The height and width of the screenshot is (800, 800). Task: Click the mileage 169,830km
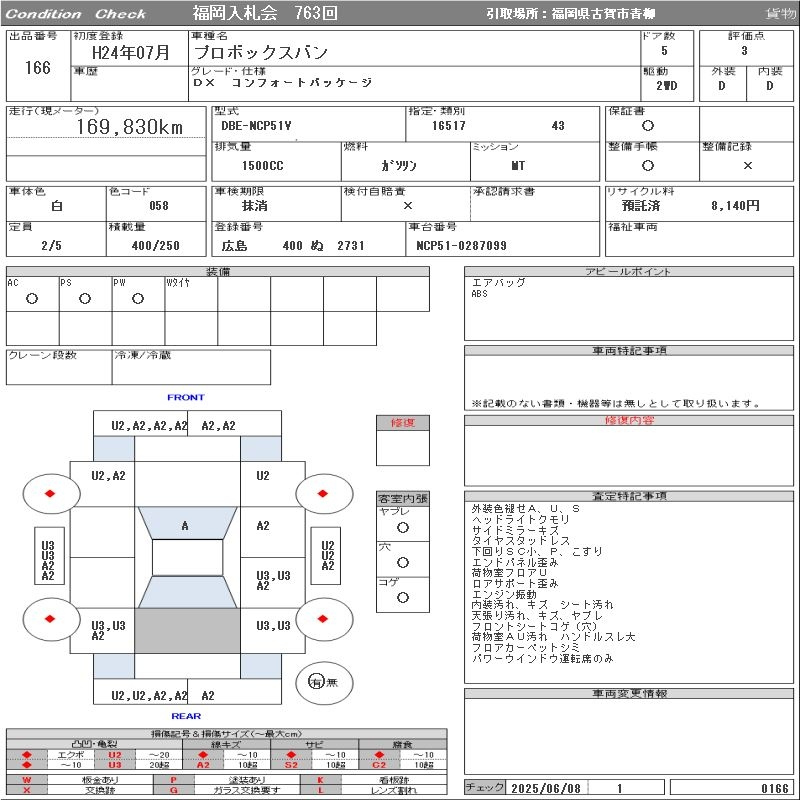pyautogui.click(x=130, y=127)
